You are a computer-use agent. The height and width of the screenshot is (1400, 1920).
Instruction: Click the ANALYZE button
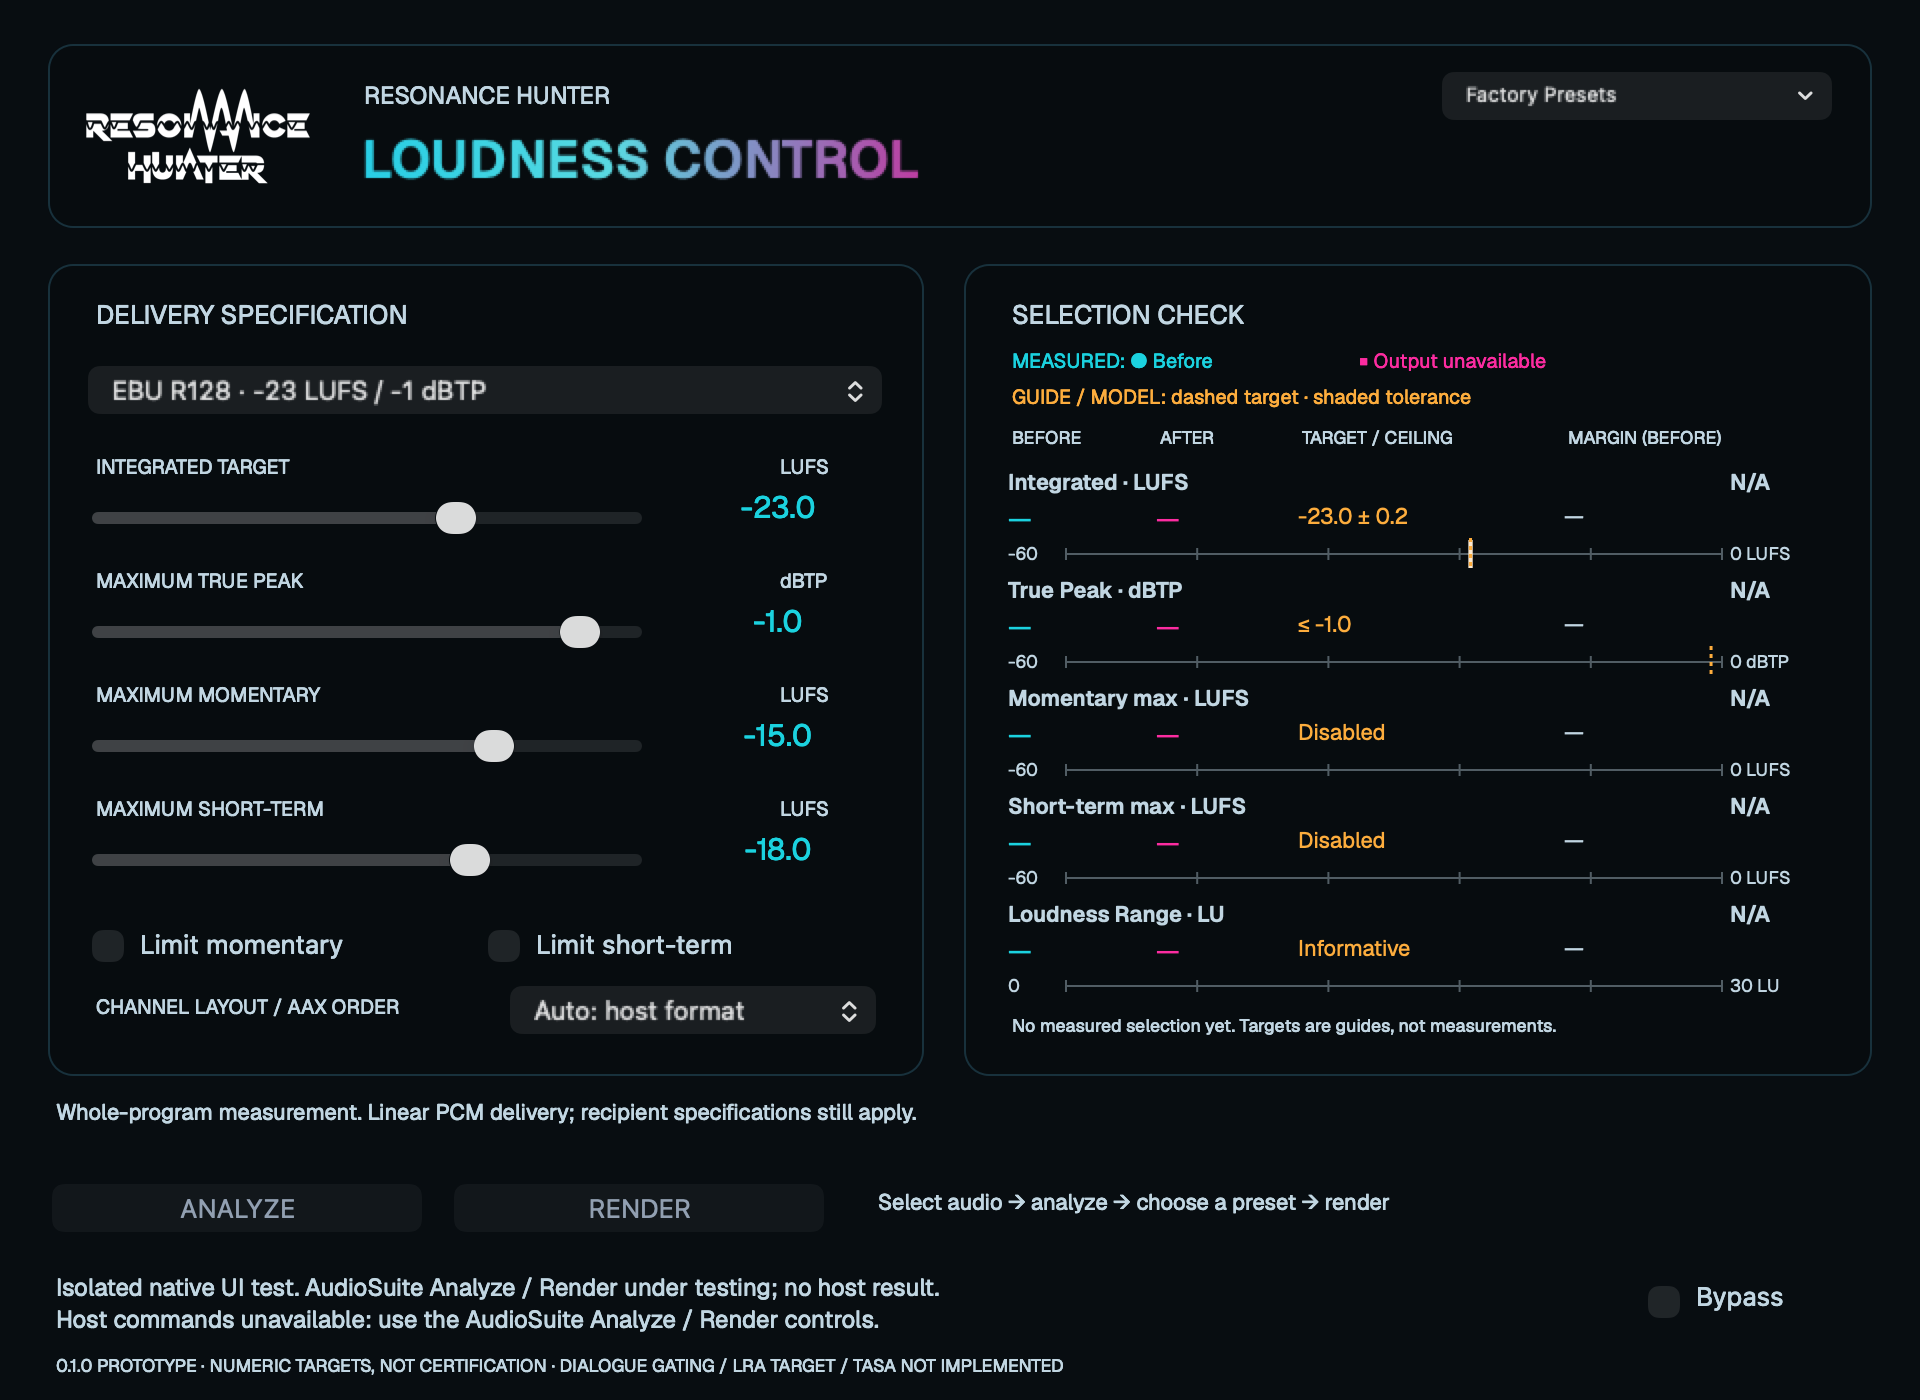tap(237, 1208)
